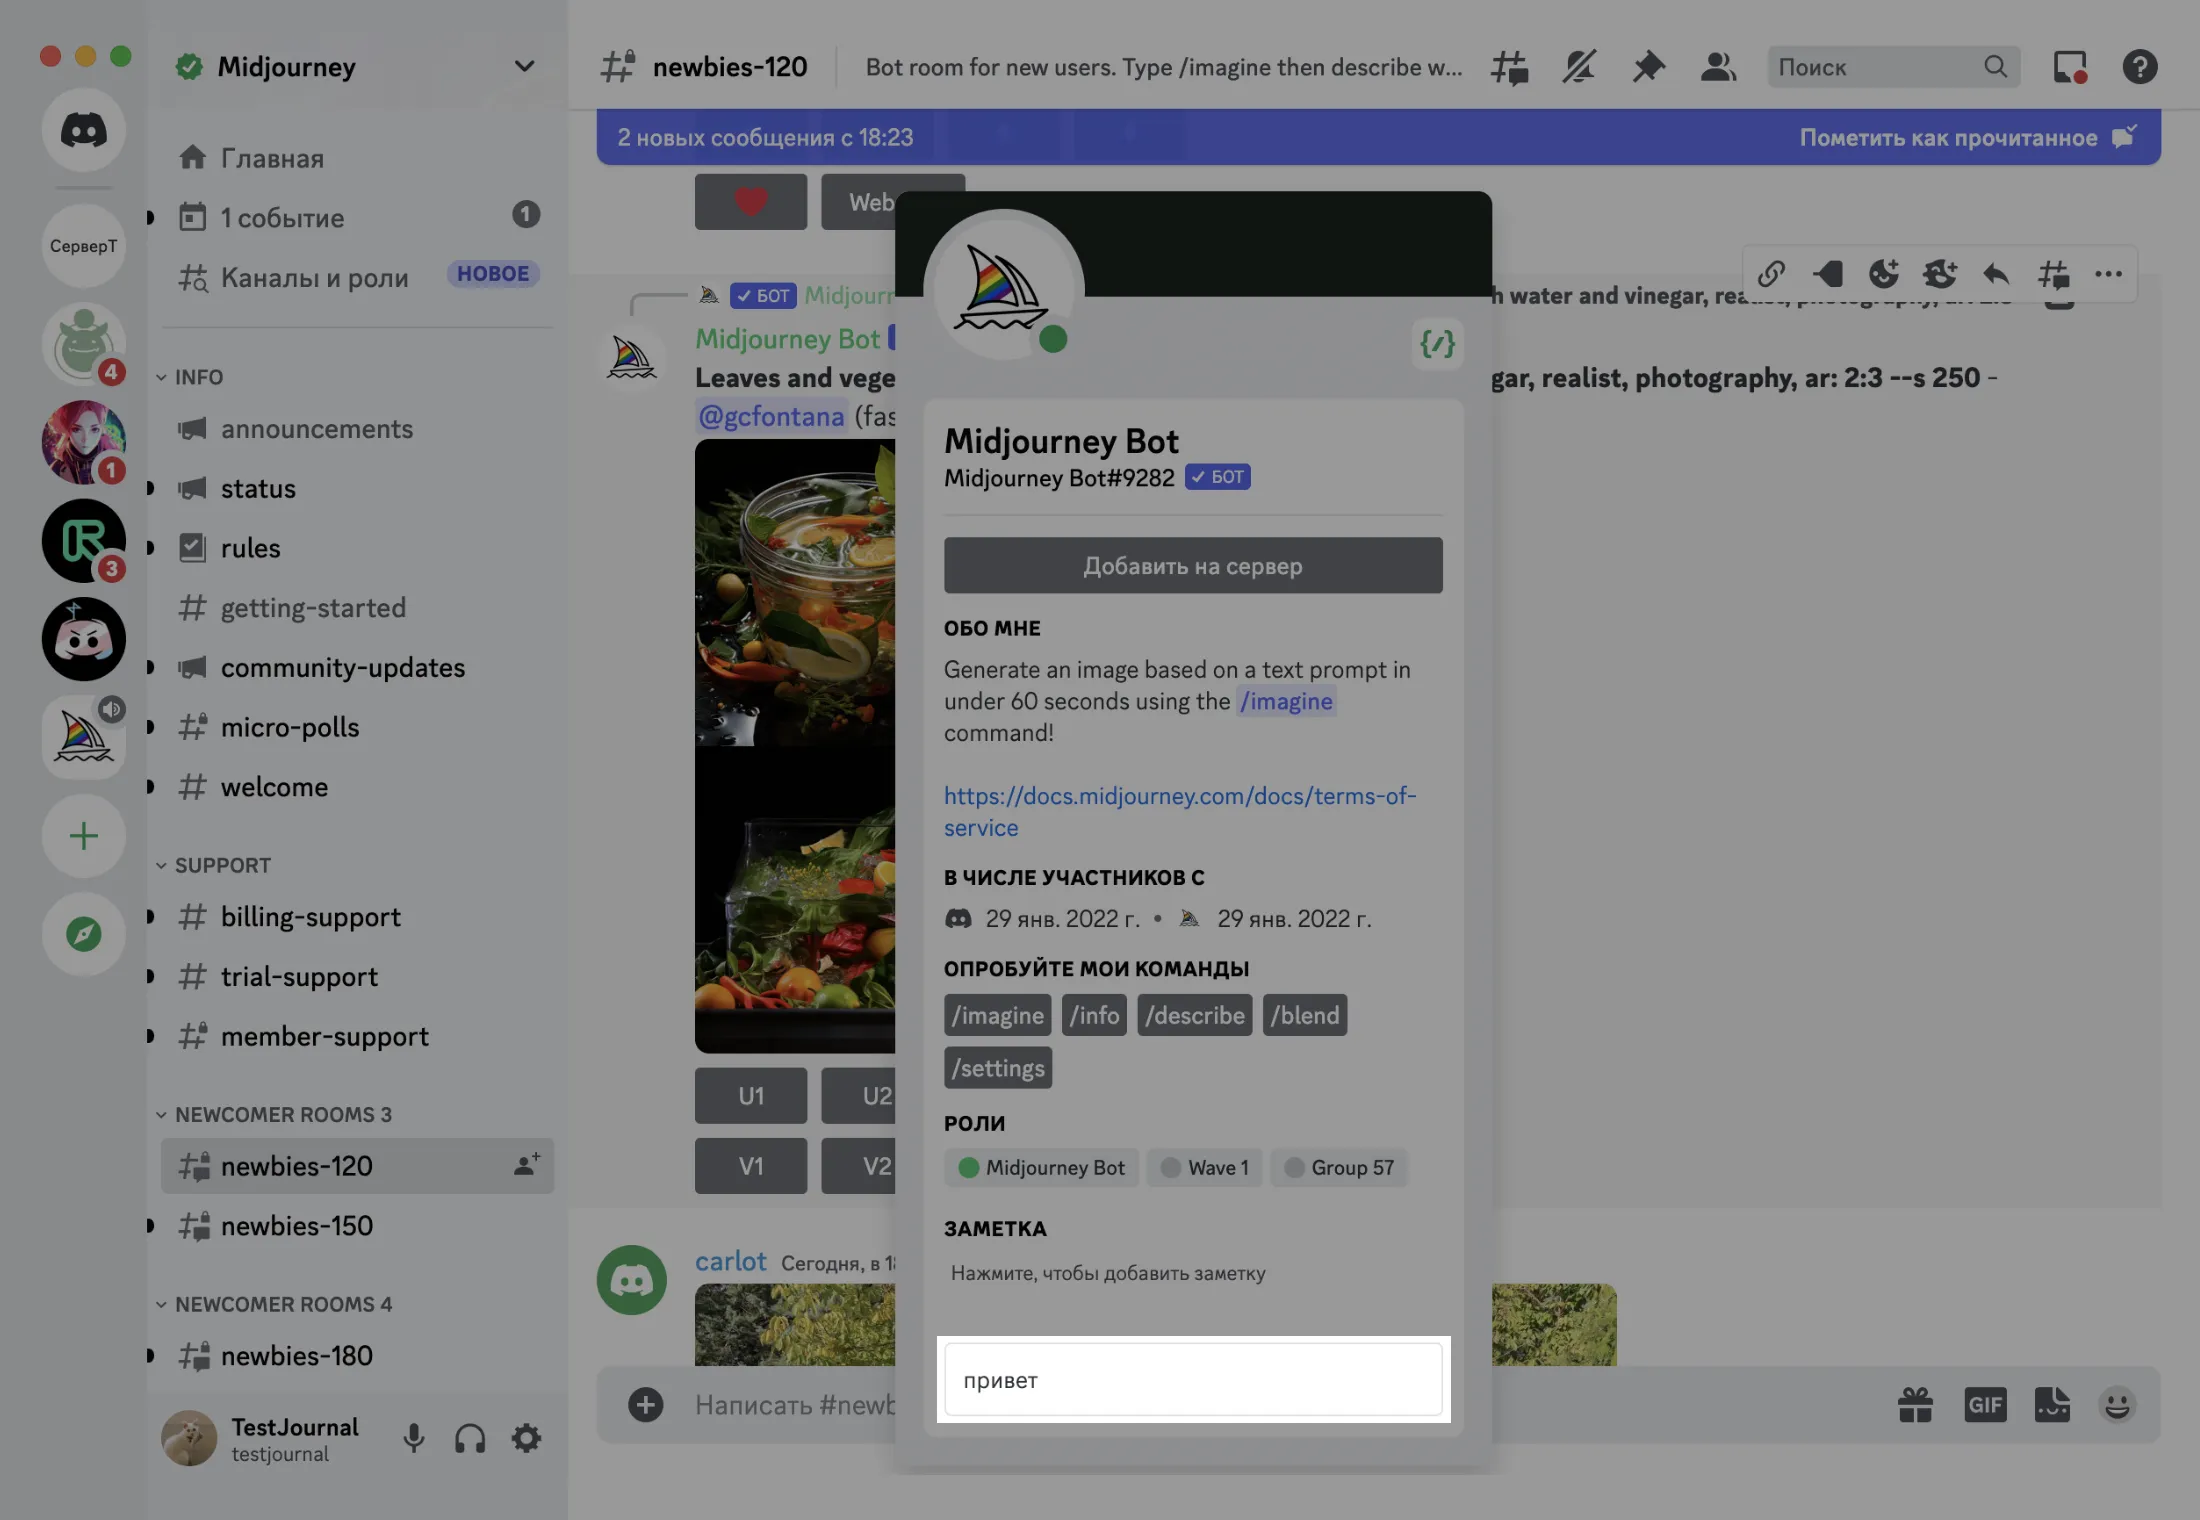Collapse the NEWCOMER ROOMS 4 category

click(x=274, y=1304)
